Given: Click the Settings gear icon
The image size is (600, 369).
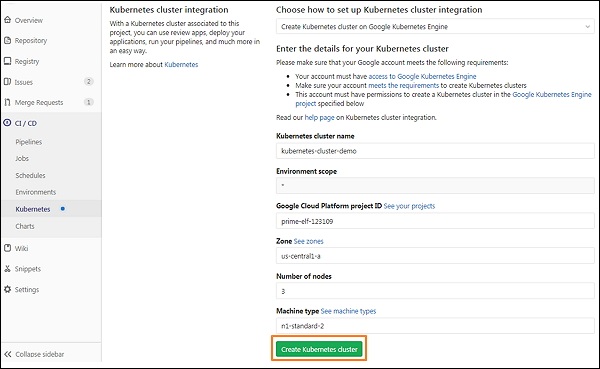Looking at the screenshot, I should [7, 289].
